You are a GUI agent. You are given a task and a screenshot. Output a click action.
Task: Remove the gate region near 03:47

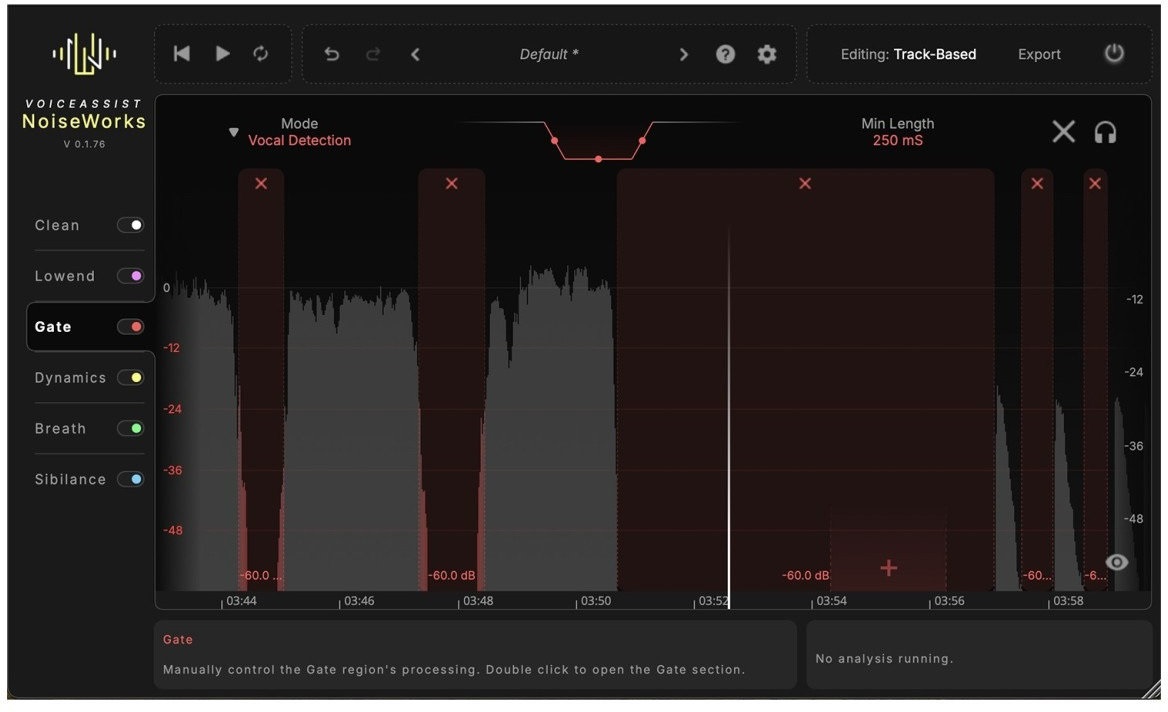click(451, 183)
